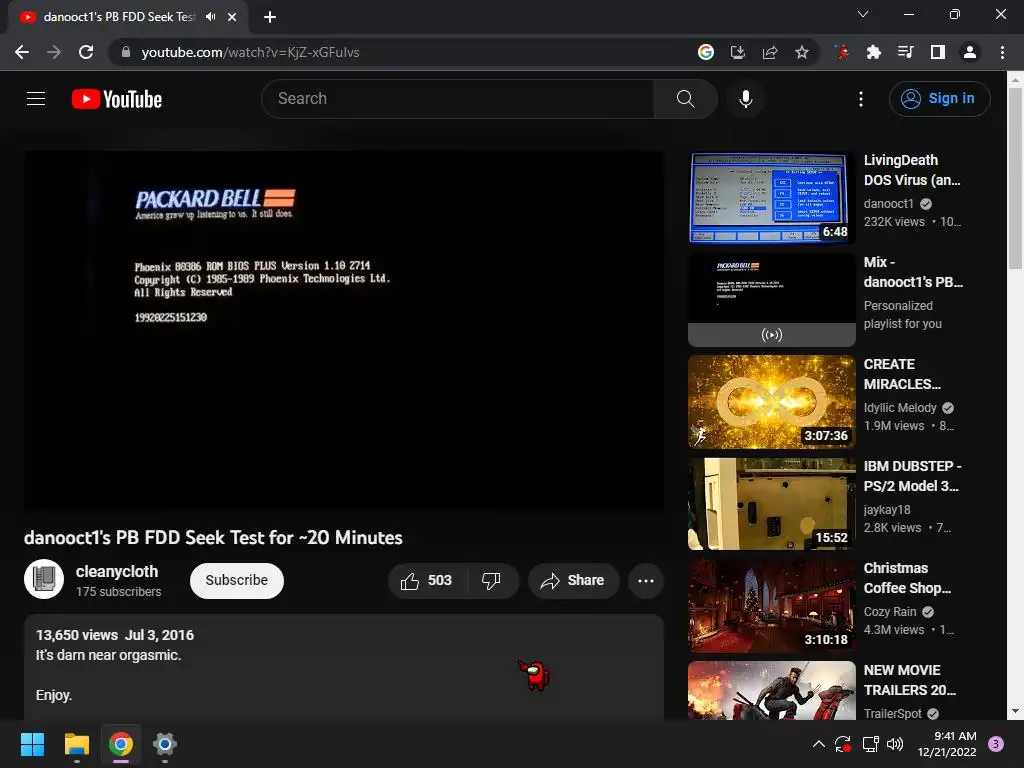
Task: Dislike the video with thumbs down
Action: tap(491, 581)
